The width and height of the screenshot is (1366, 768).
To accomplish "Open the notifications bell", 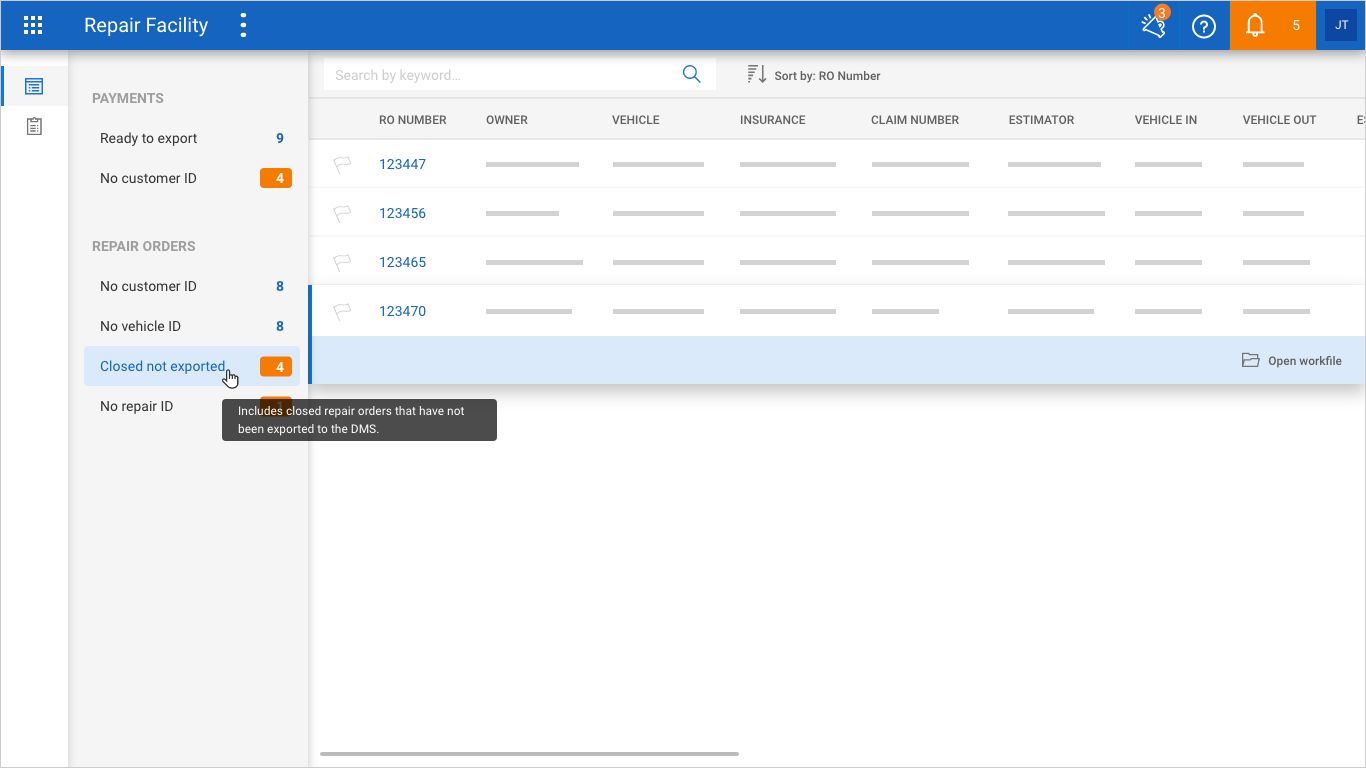I will pyautogui.click(x=1255, y=26).
